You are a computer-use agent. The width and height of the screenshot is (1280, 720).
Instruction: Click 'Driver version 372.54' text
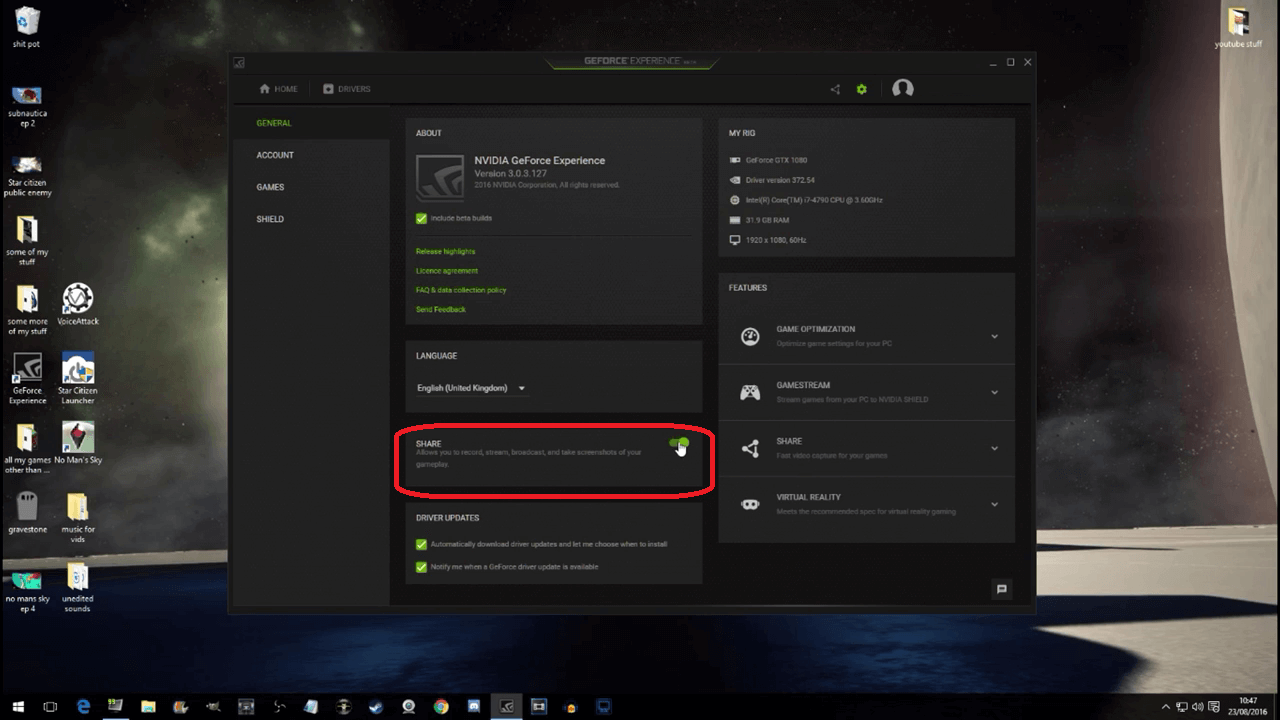tap(780, 180)
